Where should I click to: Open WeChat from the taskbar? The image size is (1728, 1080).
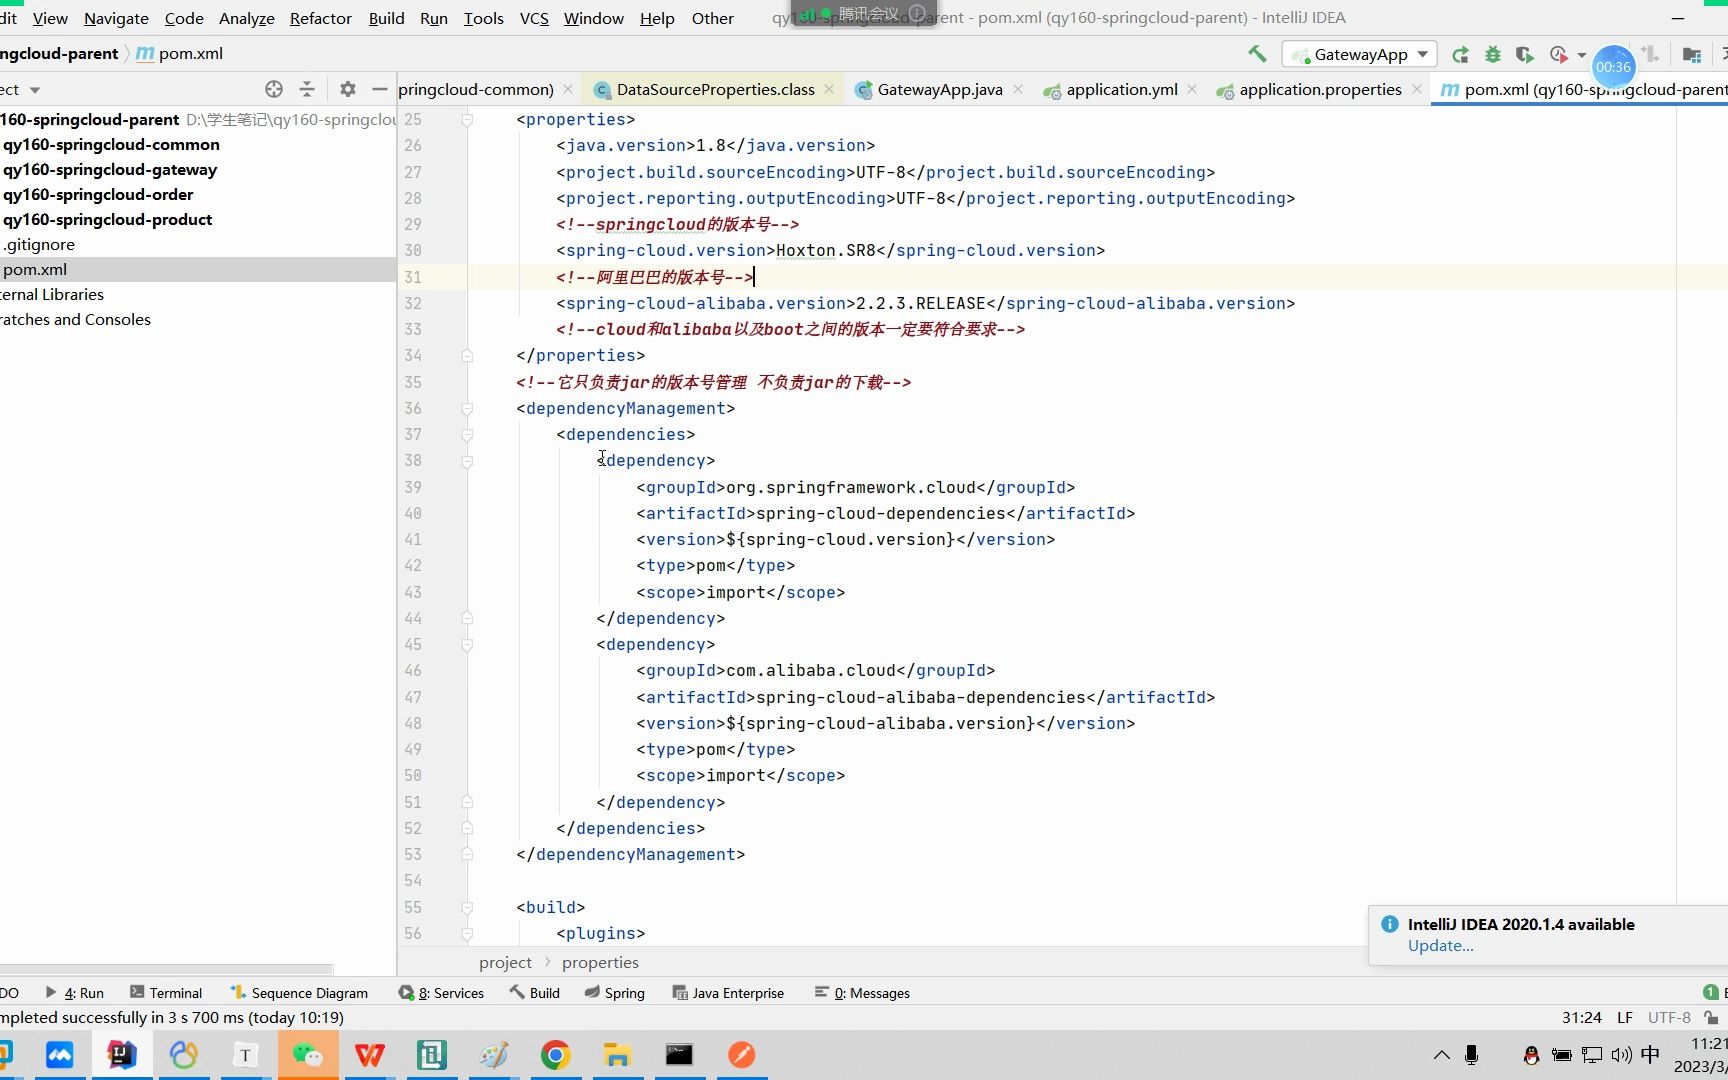coord(307,1055)
